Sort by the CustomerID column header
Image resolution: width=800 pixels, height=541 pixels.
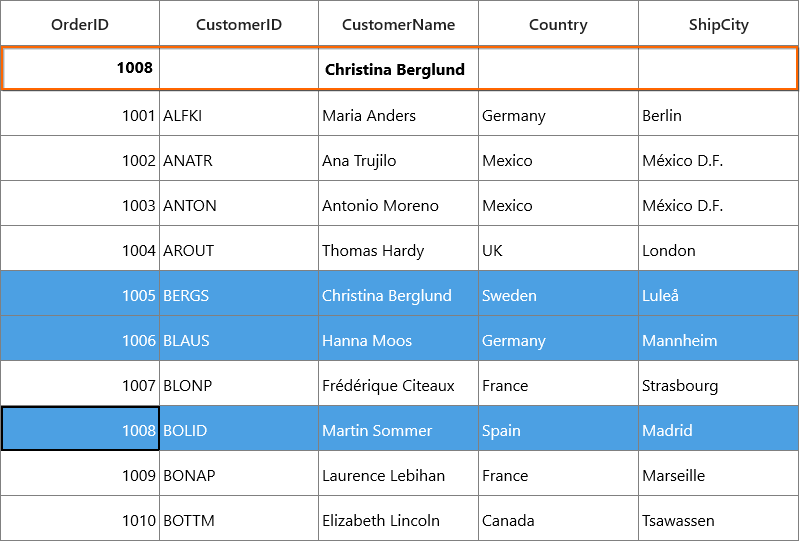click(239, 23)
